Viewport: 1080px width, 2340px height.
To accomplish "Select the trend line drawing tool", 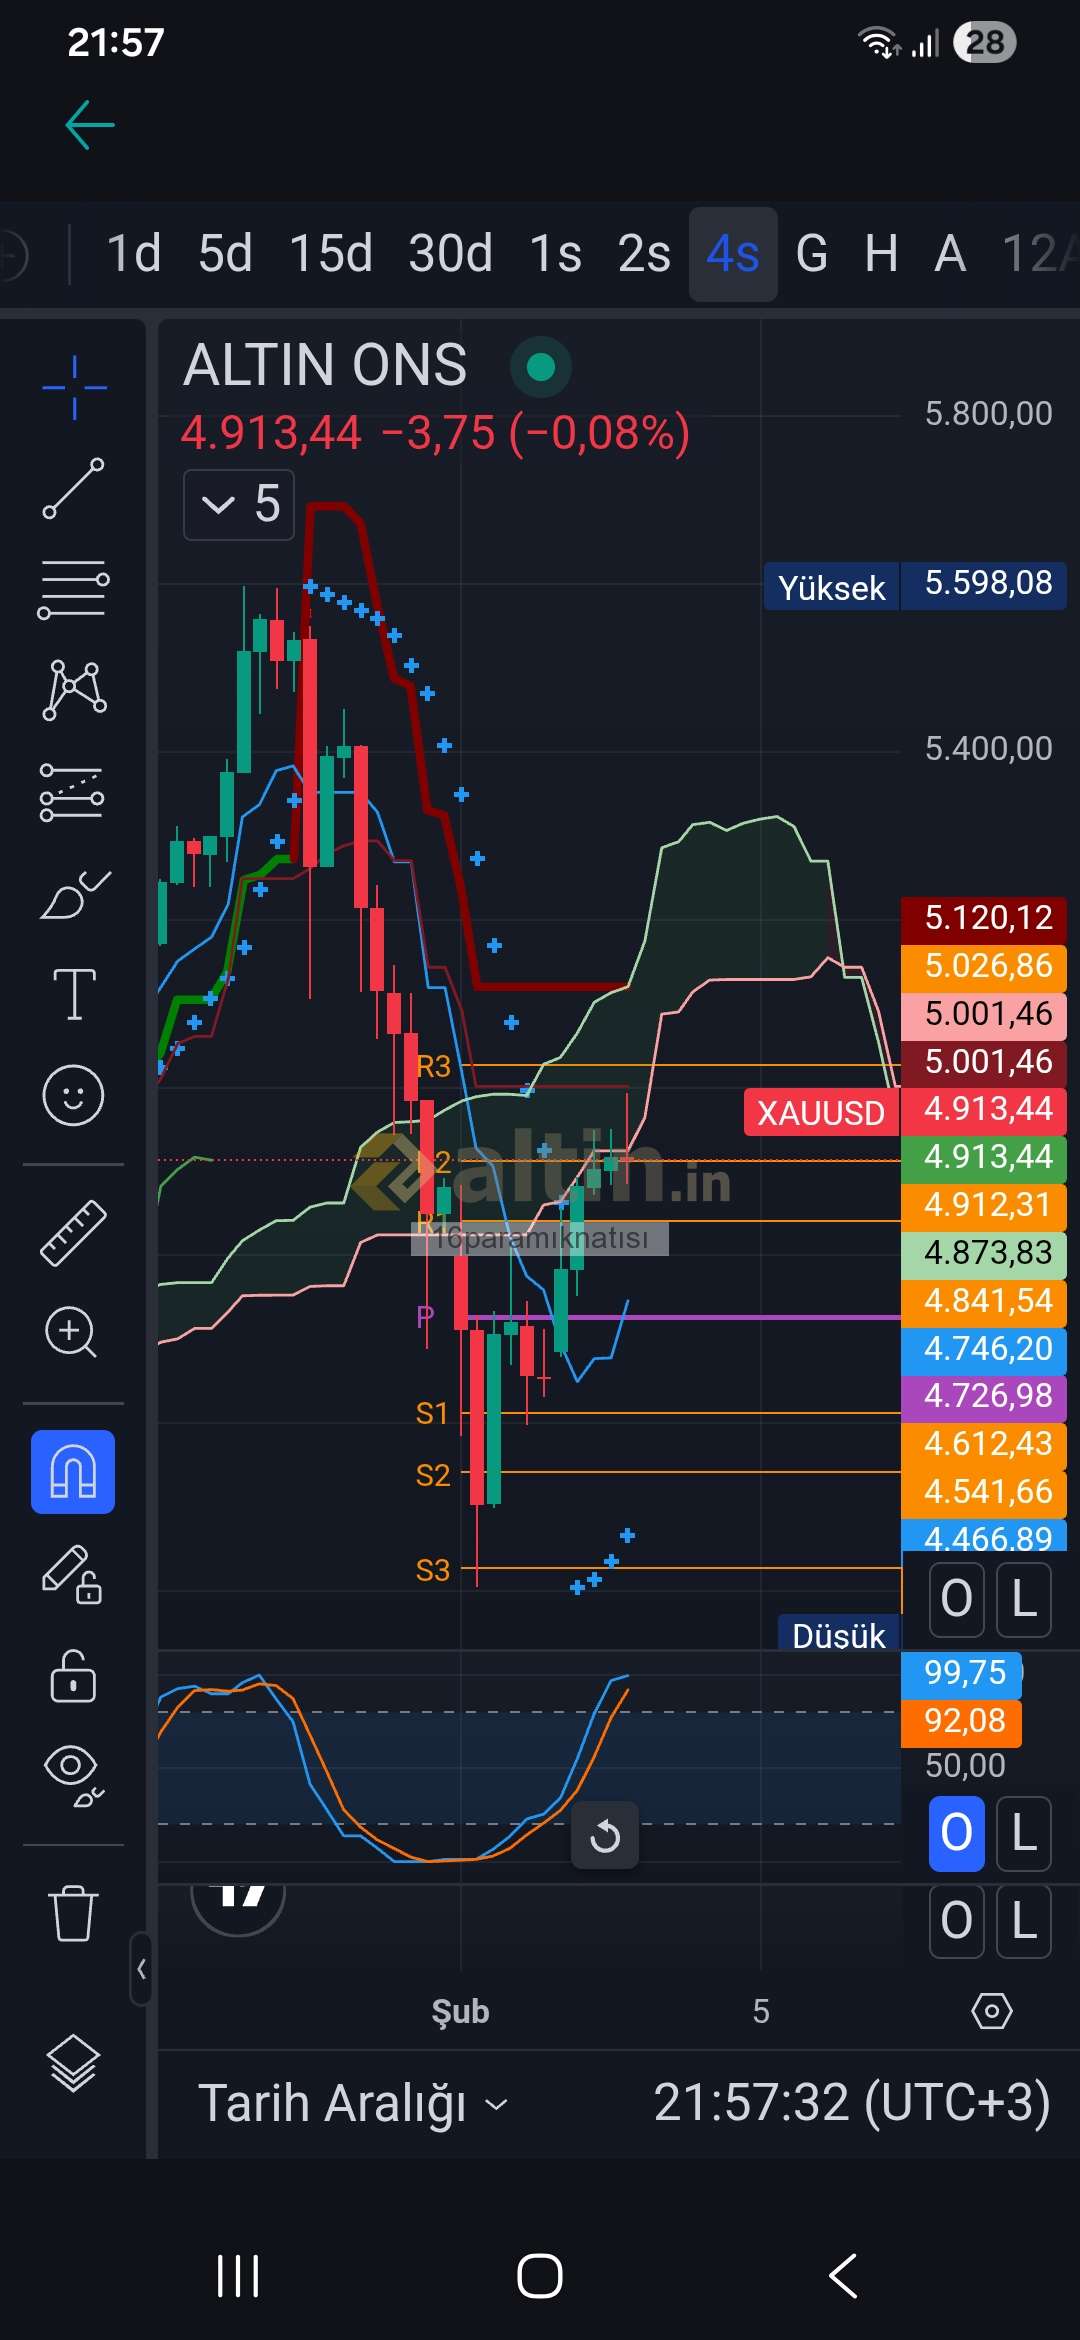I will (73, 489).
